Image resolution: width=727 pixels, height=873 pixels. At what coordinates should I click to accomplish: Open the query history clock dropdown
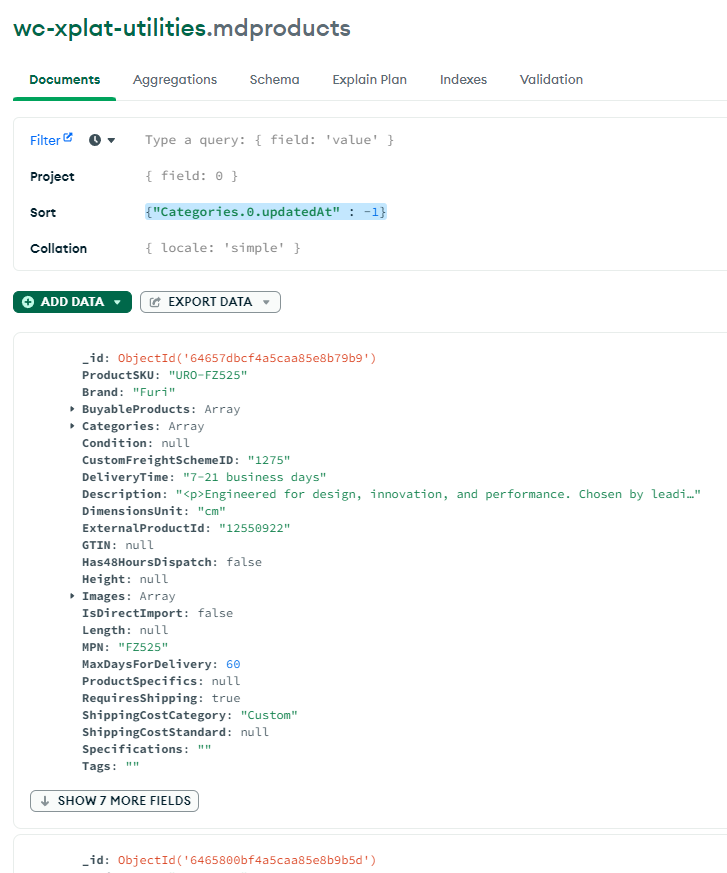coord(95,140)
